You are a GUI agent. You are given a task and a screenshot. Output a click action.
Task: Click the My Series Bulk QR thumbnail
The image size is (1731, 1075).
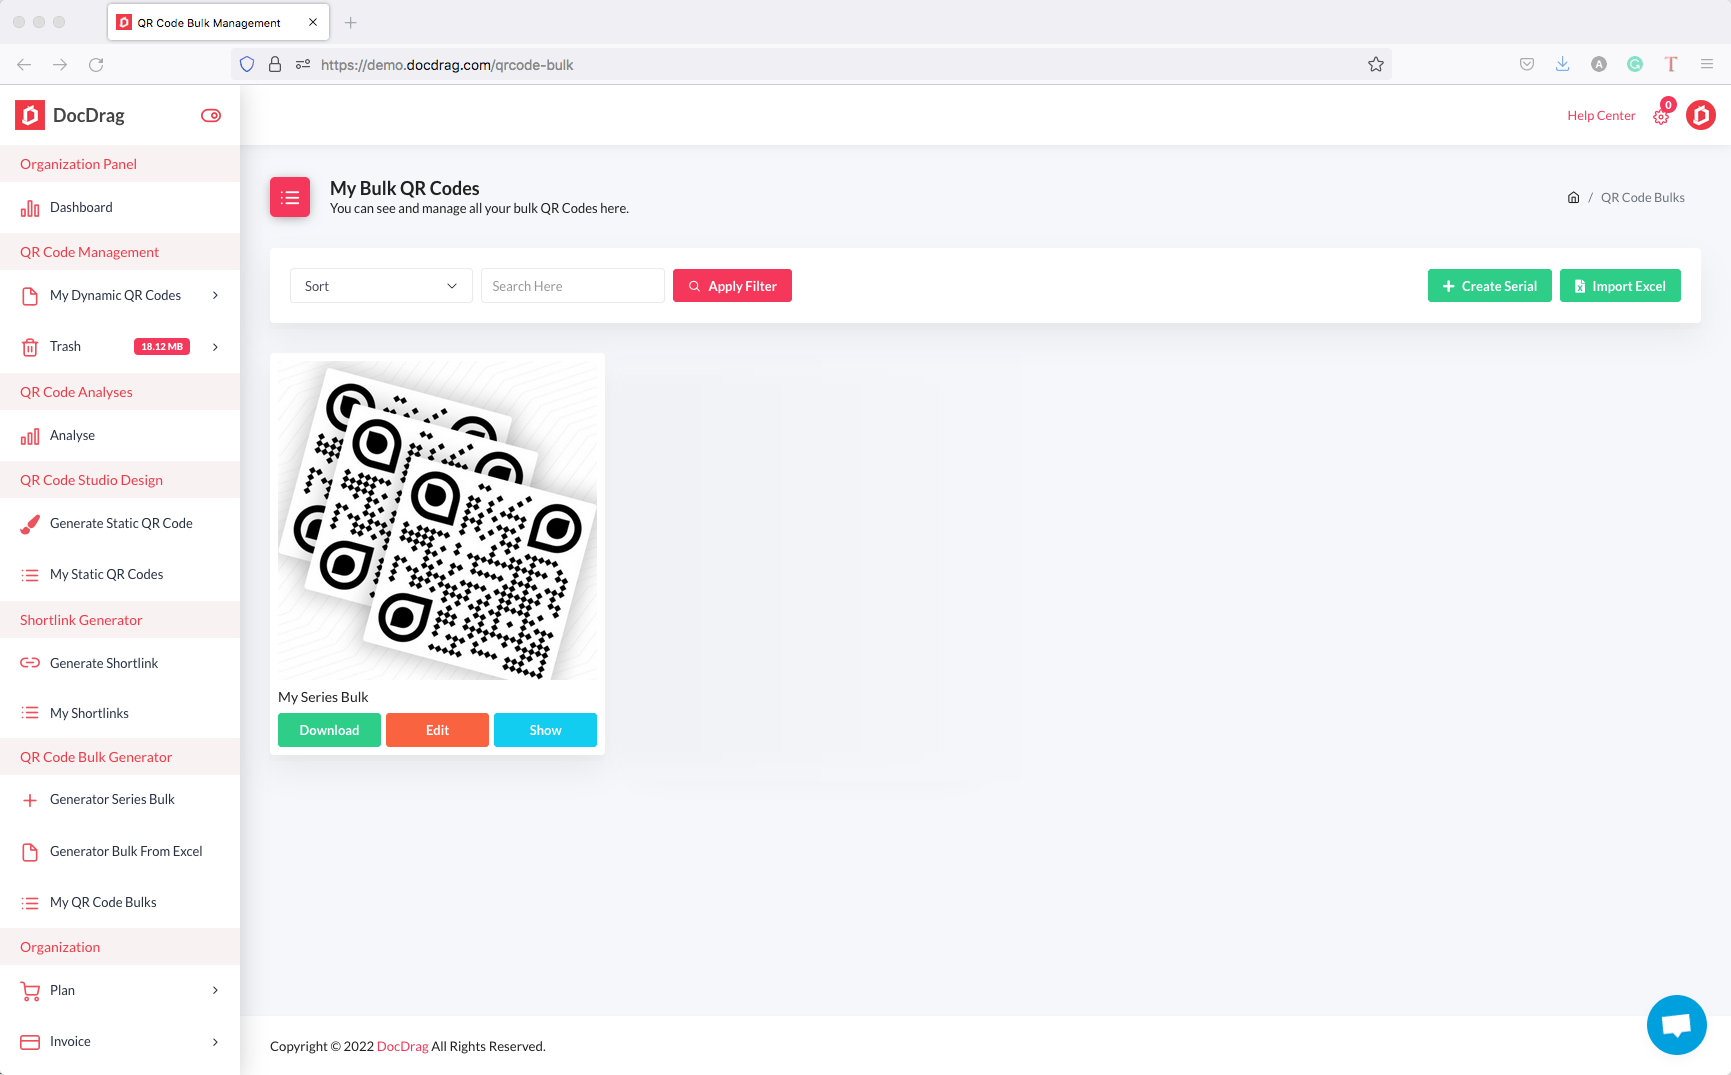[437, 520]
